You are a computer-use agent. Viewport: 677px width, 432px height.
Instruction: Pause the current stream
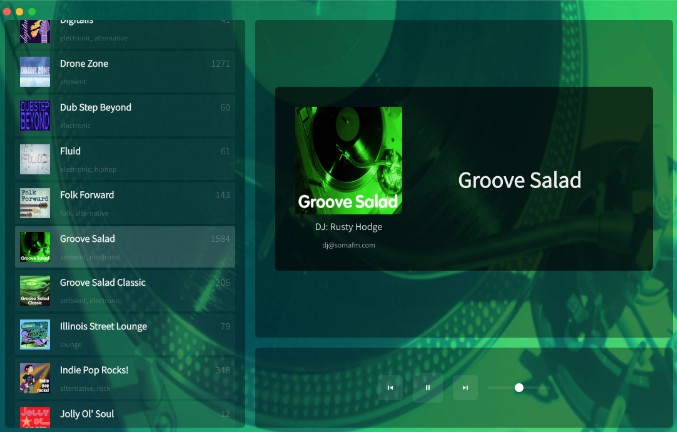click(427, 387)
